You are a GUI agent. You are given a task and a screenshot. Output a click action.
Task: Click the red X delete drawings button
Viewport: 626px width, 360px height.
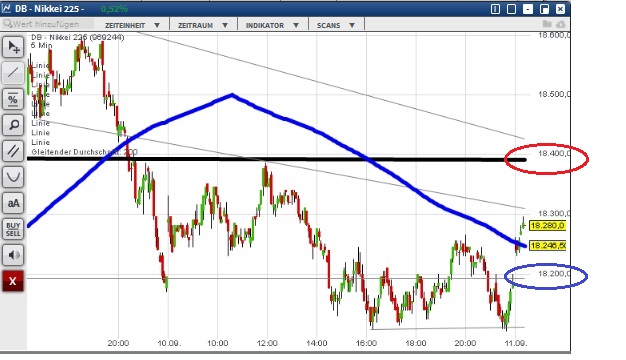13,281
